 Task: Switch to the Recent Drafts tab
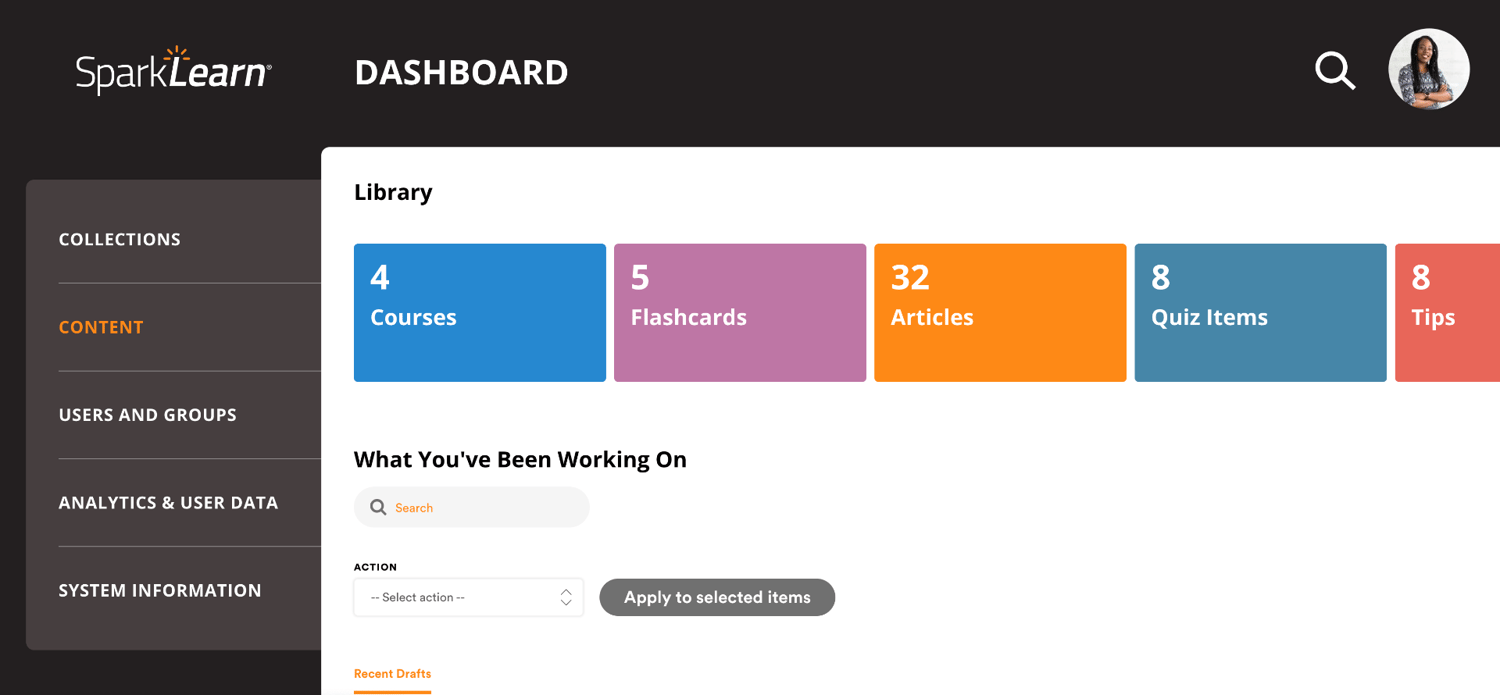[392, 673]
